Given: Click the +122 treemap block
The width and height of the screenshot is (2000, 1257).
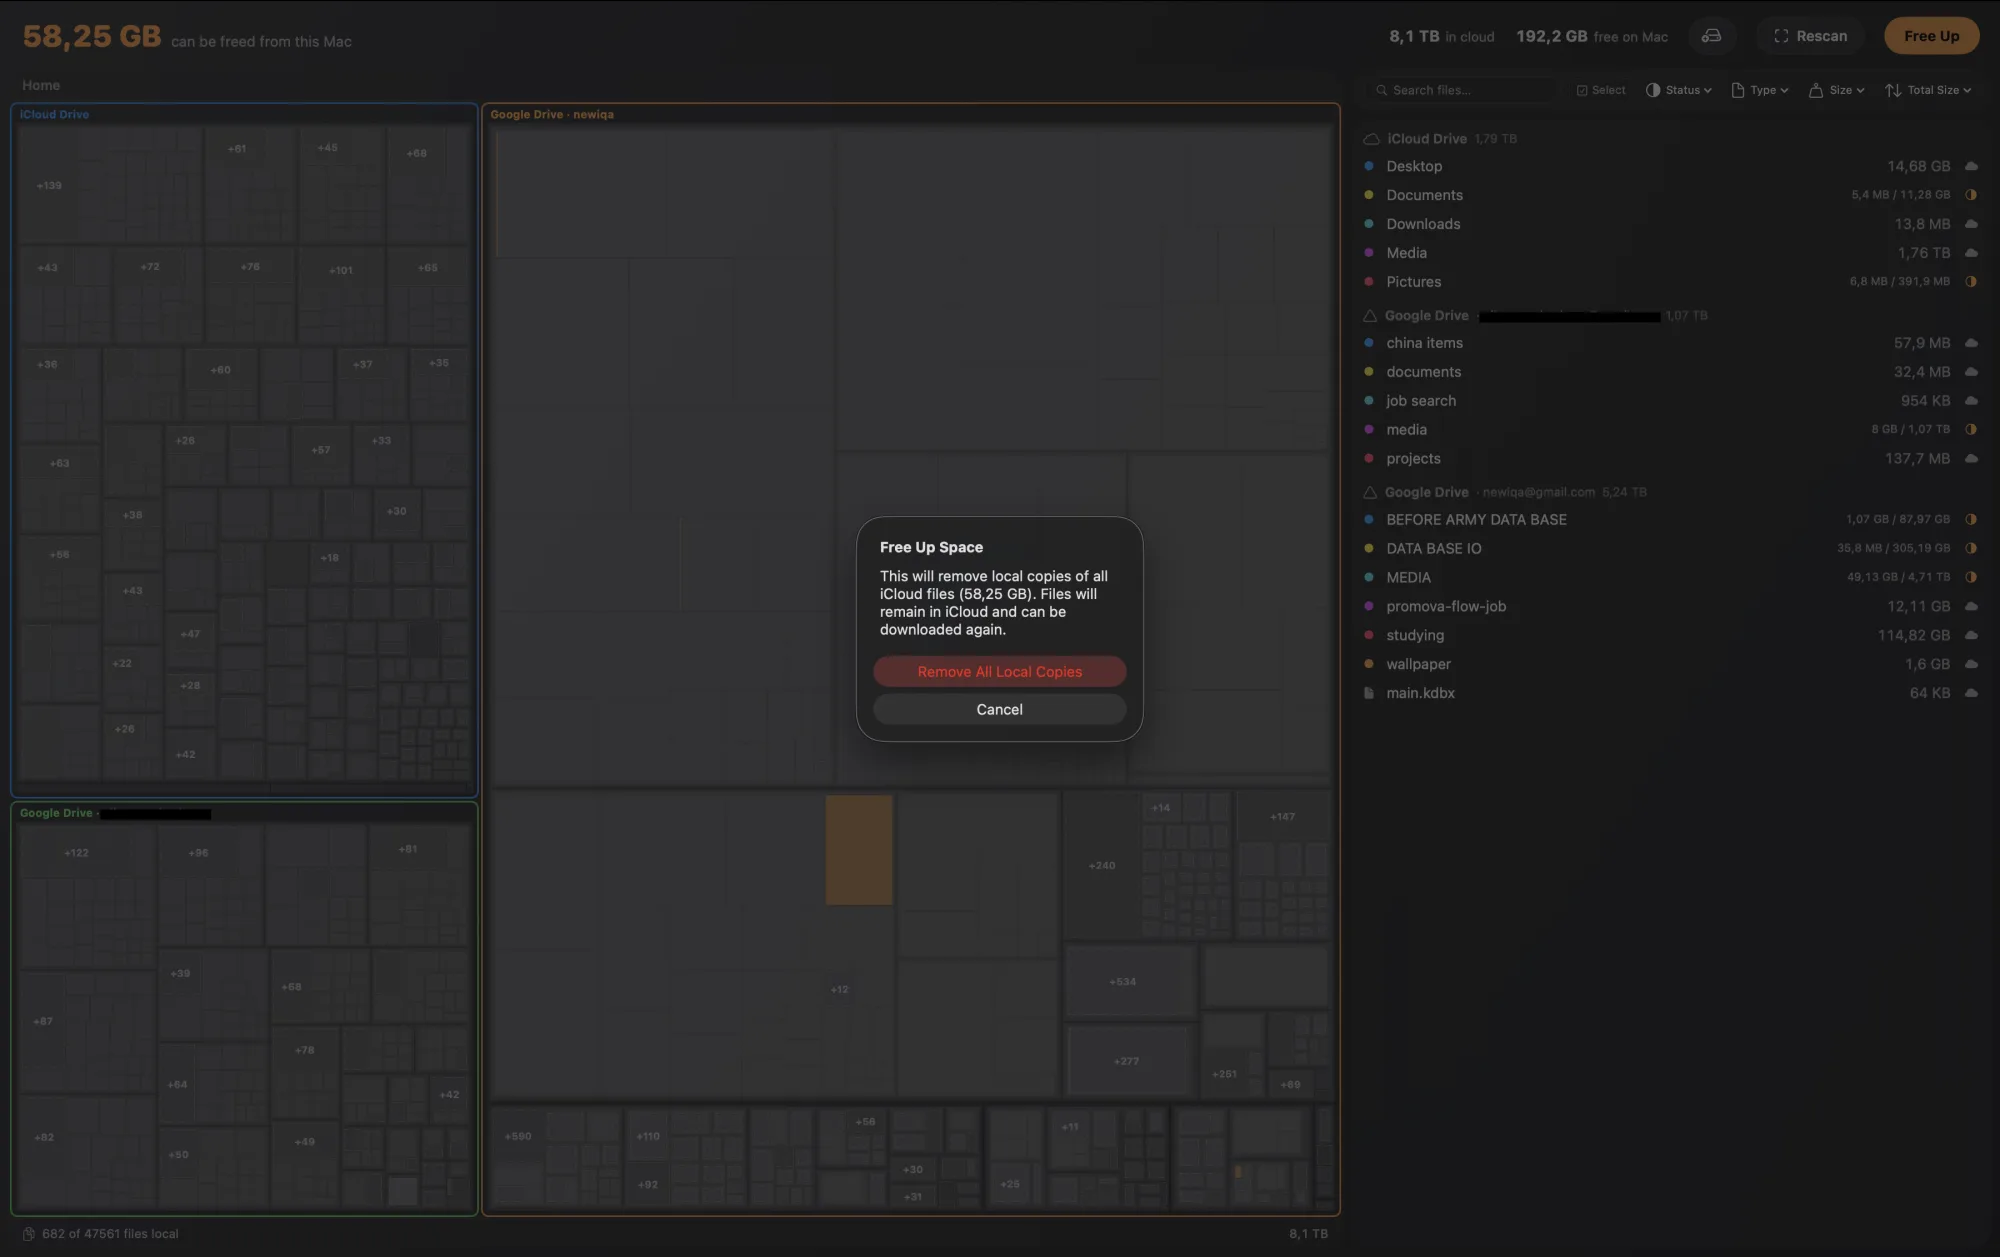Looking at the screenshot, I should tap(77, 853).
